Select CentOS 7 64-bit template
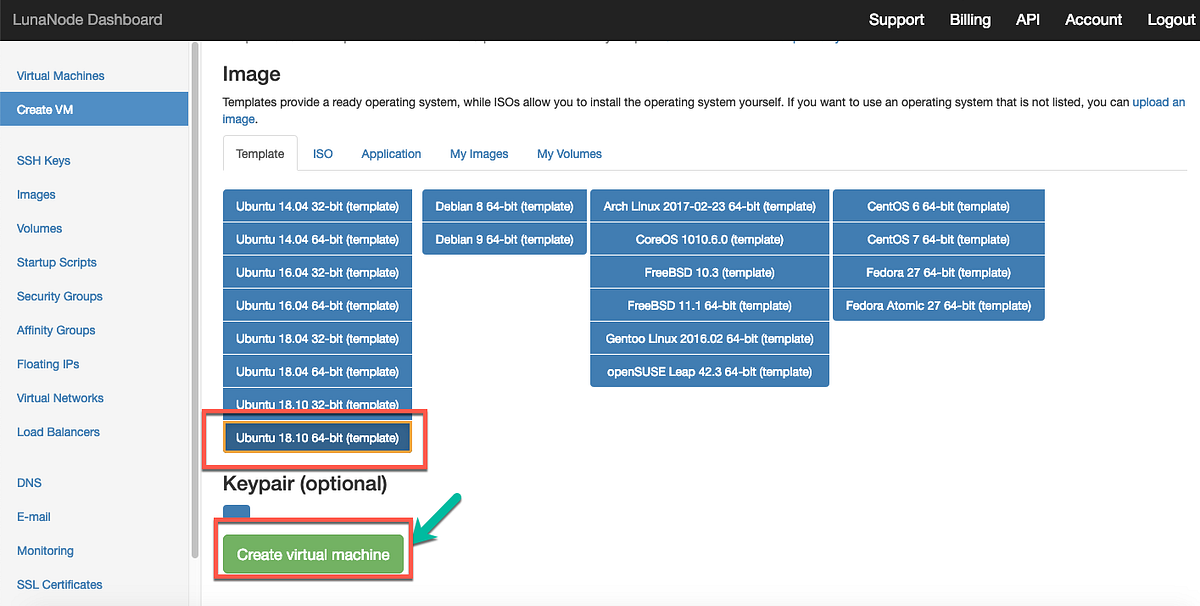 point(938,240)
